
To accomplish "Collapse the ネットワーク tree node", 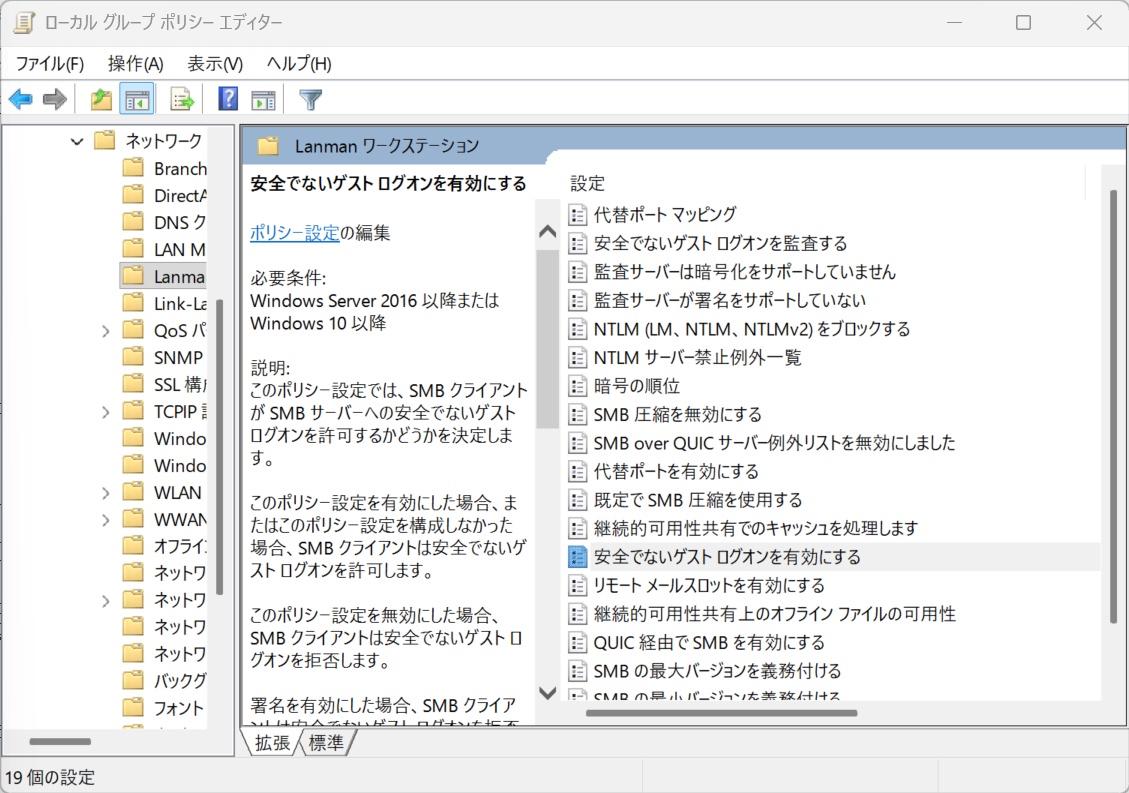I will [x=77, y=141].
